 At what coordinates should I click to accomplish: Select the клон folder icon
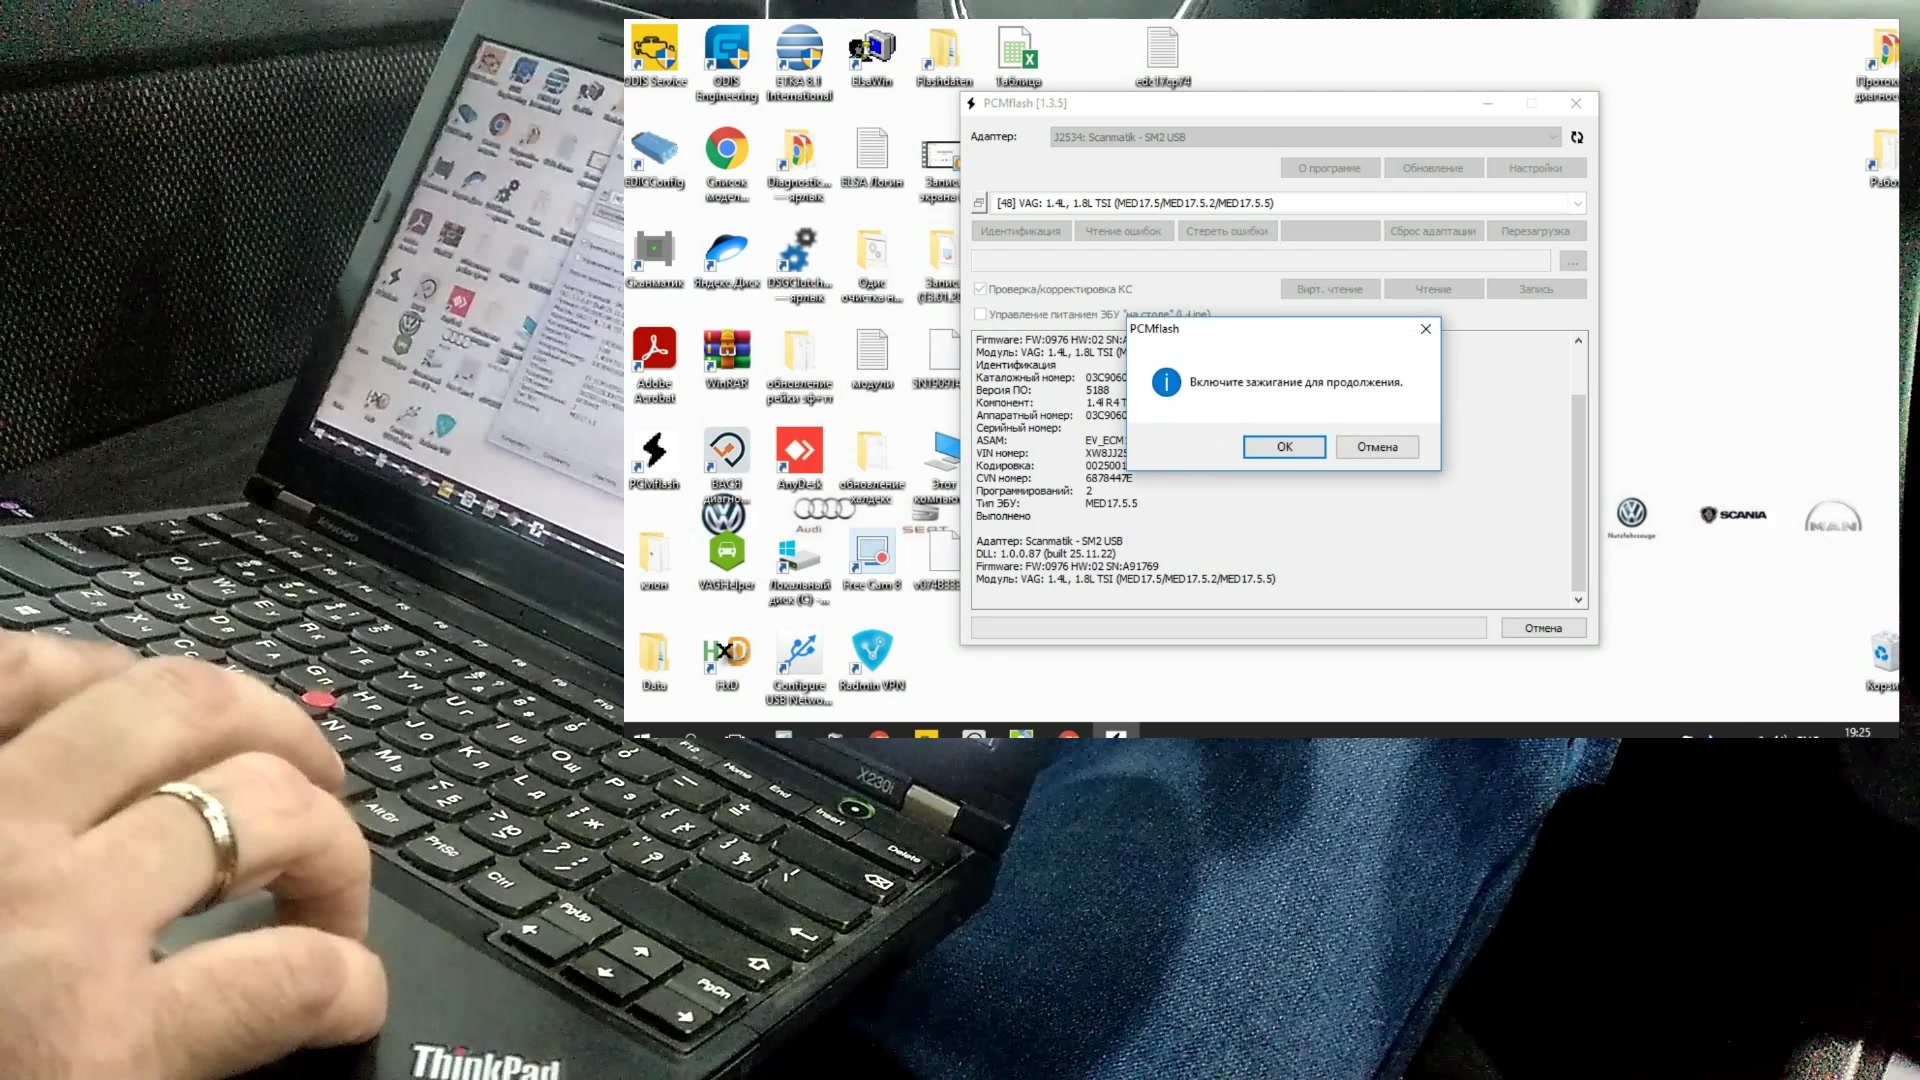click(x=655, y=560)
